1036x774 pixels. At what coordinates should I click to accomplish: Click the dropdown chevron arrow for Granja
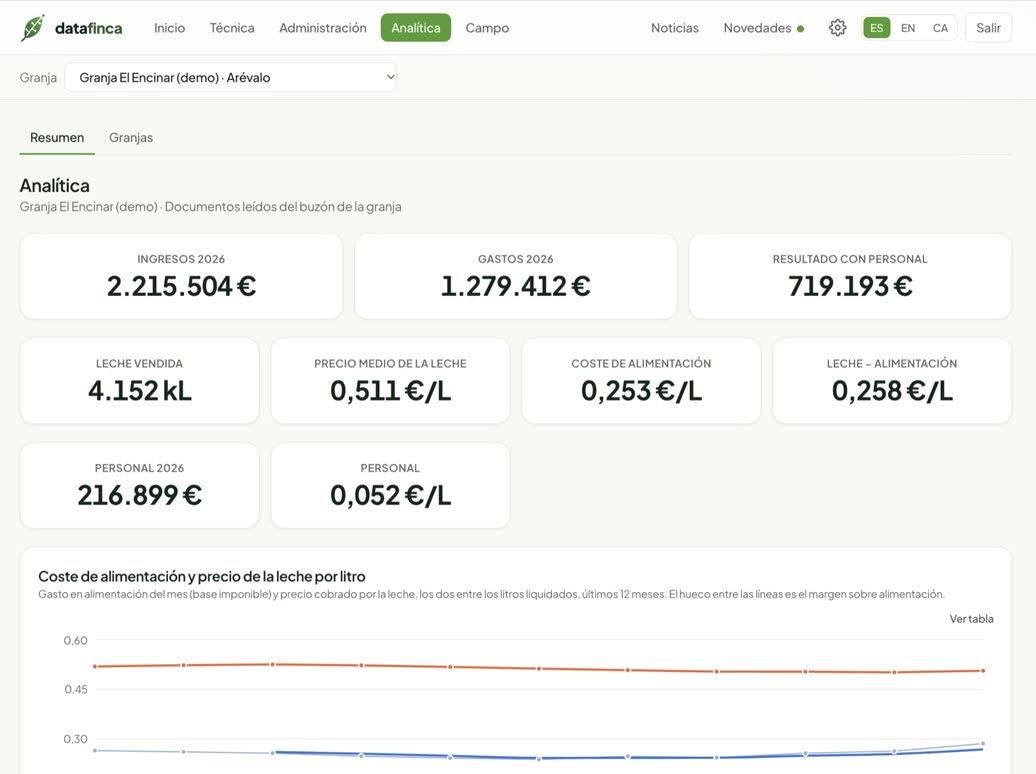[x=390, y=77]
